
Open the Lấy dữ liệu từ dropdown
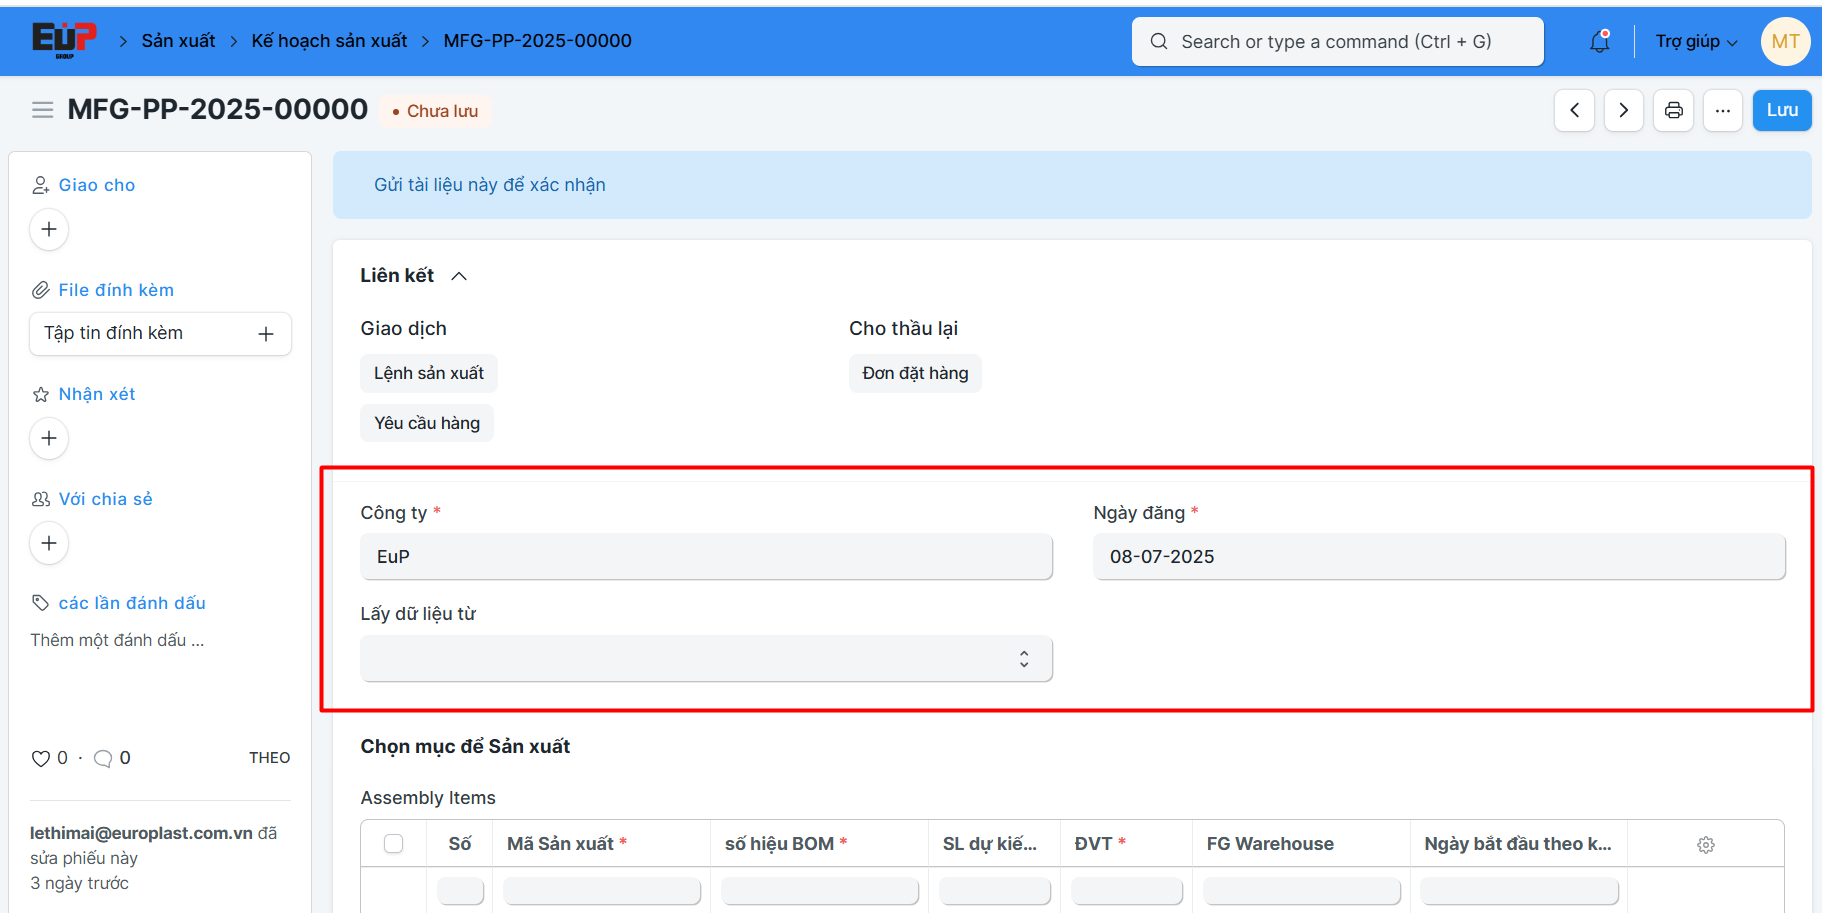click(706, 659)
